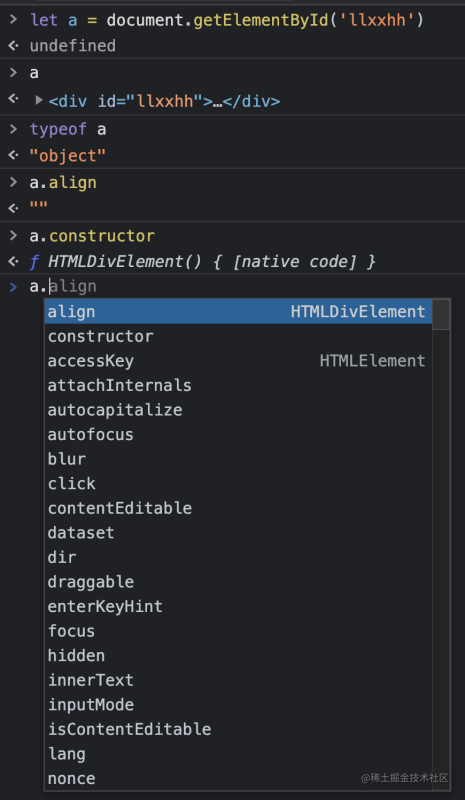Select the 'align' autocomplete suggestion
Screen dimensions: 465x800
(x=238, y=312)
